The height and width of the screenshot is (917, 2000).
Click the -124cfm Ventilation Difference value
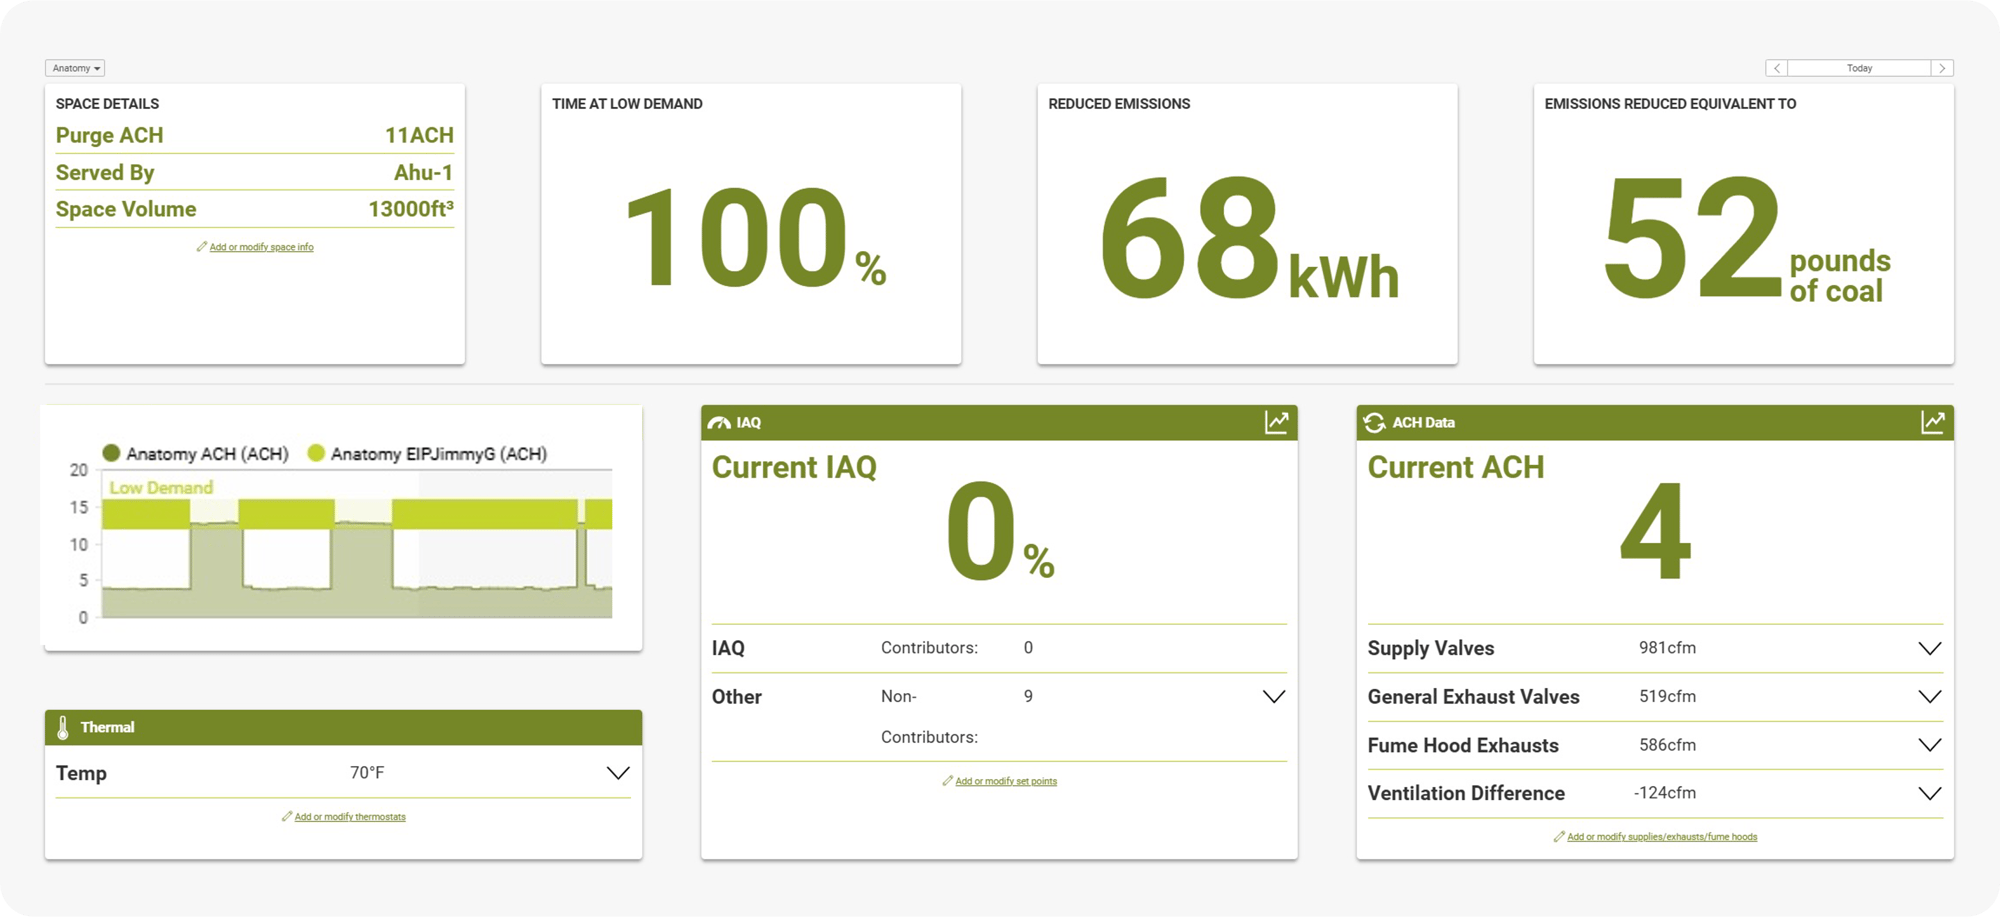1665,793
